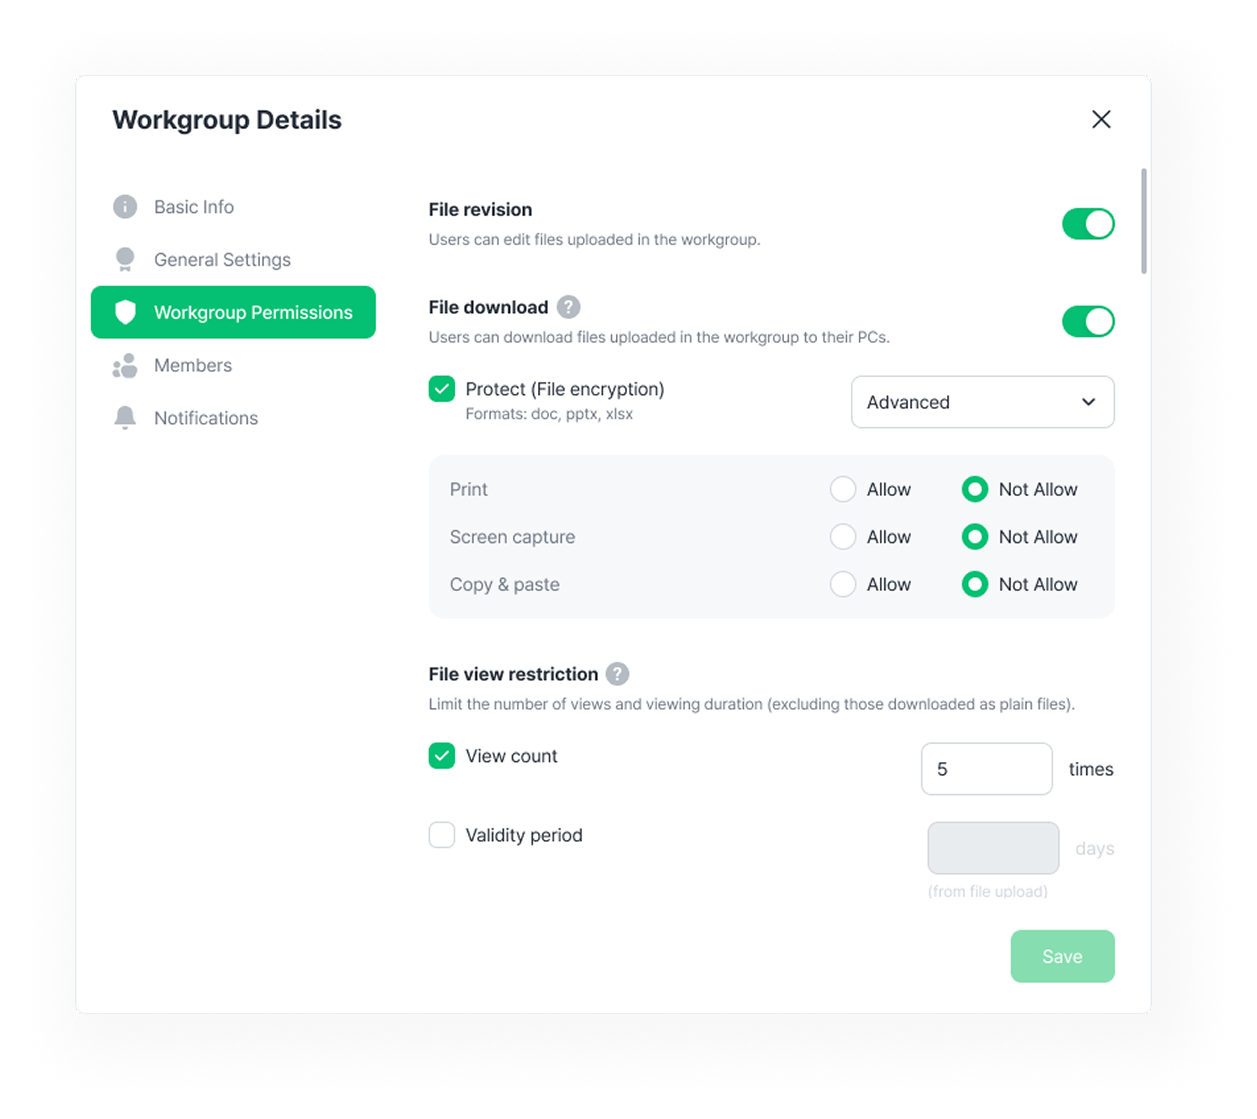Open help tooltip beside File download
This screenshot has height=1119, width=1257.
[x=568, y=307]
